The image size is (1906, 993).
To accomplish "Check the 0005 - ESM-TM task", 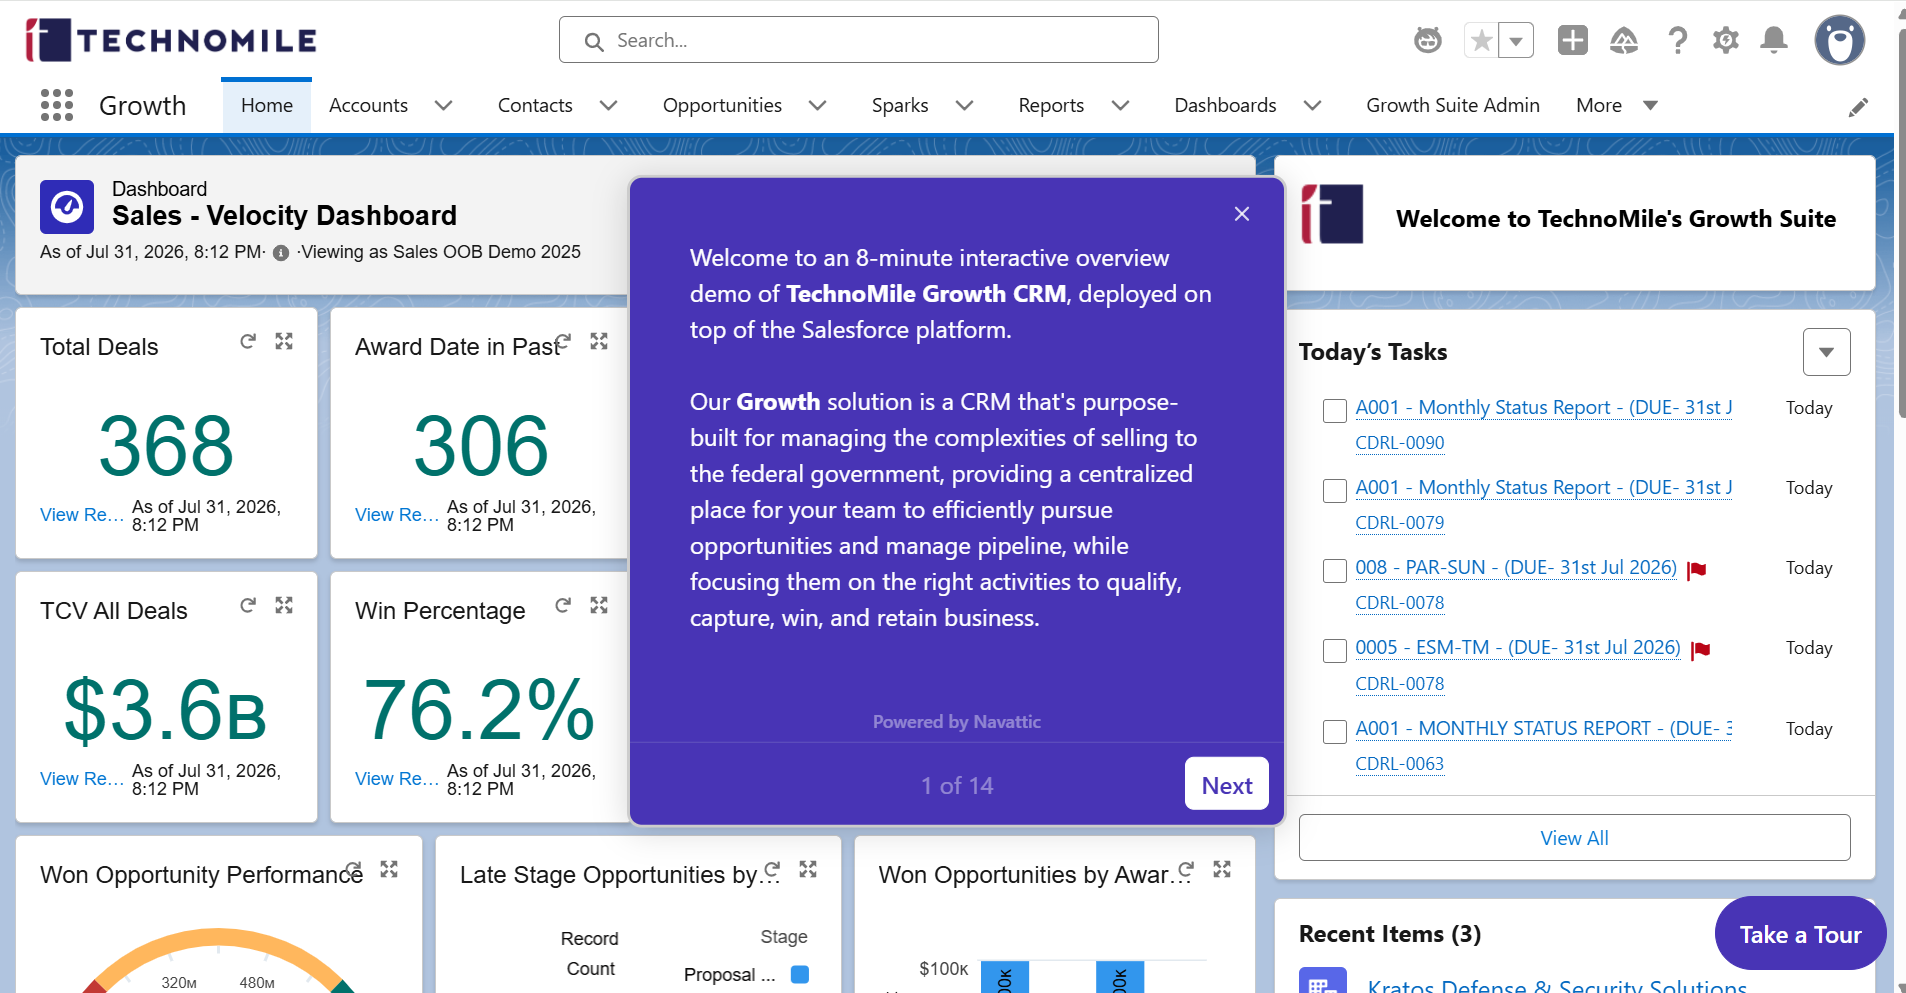I will [x=1335, y=651].
